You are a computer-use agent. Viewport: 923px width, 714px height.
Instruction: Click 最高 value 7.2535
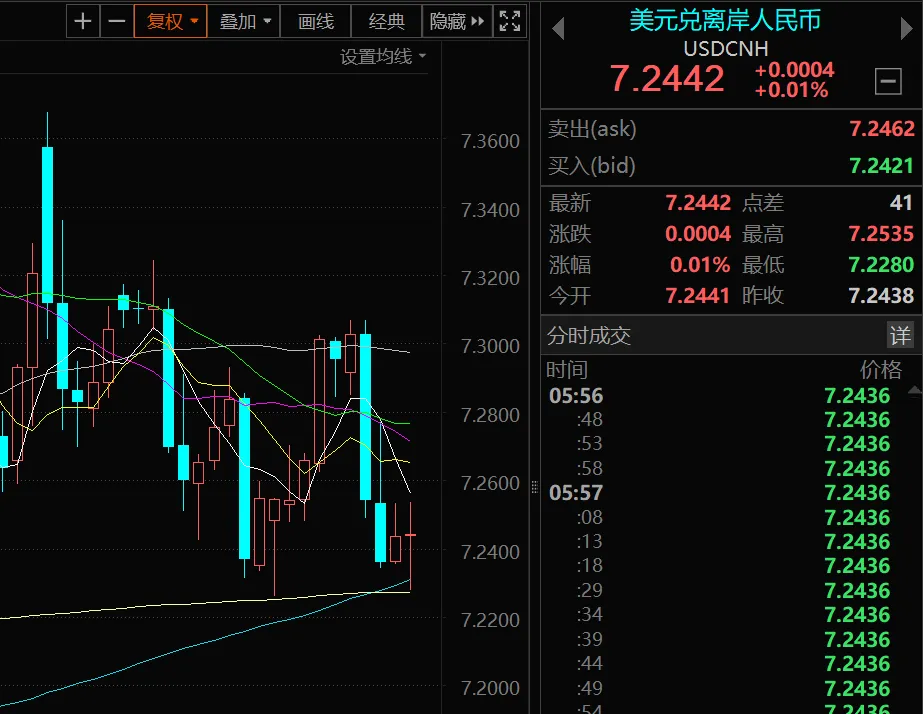(x=881, y=234)
